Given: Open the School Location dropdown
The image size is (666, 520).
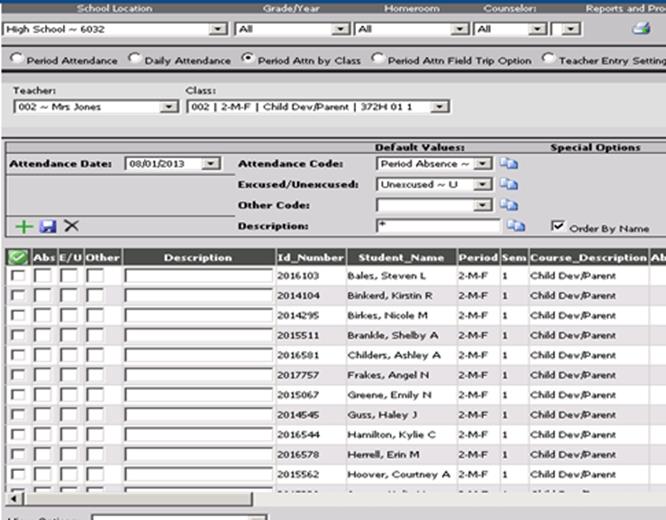Looking at the screenshot, I should click(x=218, y=29).
